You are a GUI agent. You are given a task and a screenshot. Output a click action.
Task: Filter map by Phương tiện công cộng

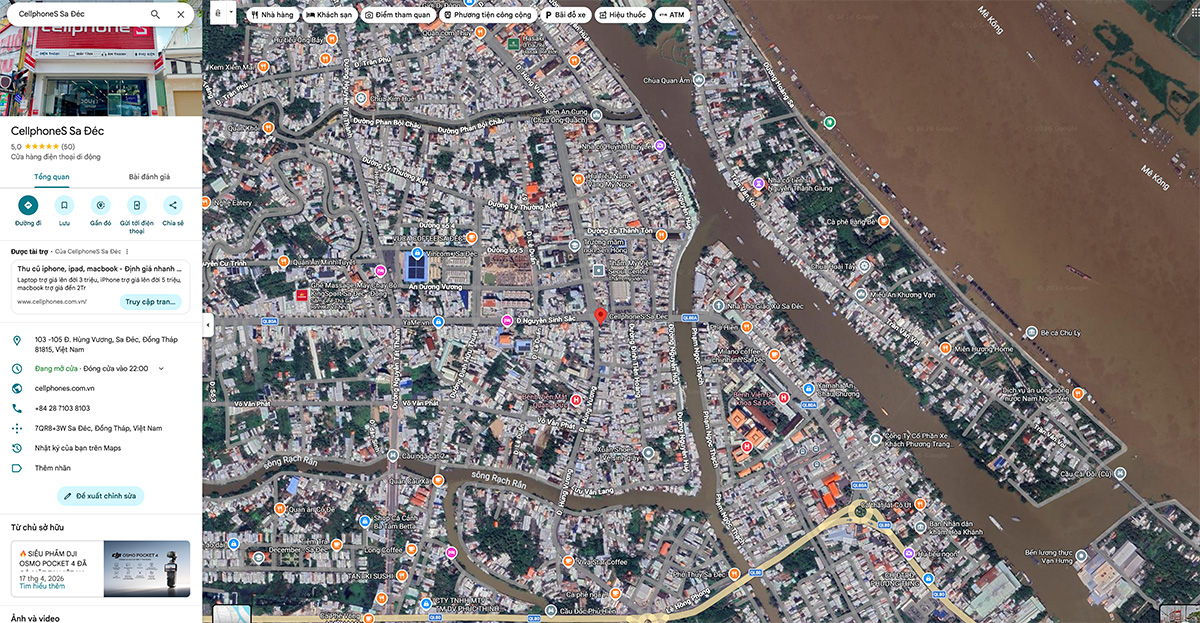click(487, 15)
